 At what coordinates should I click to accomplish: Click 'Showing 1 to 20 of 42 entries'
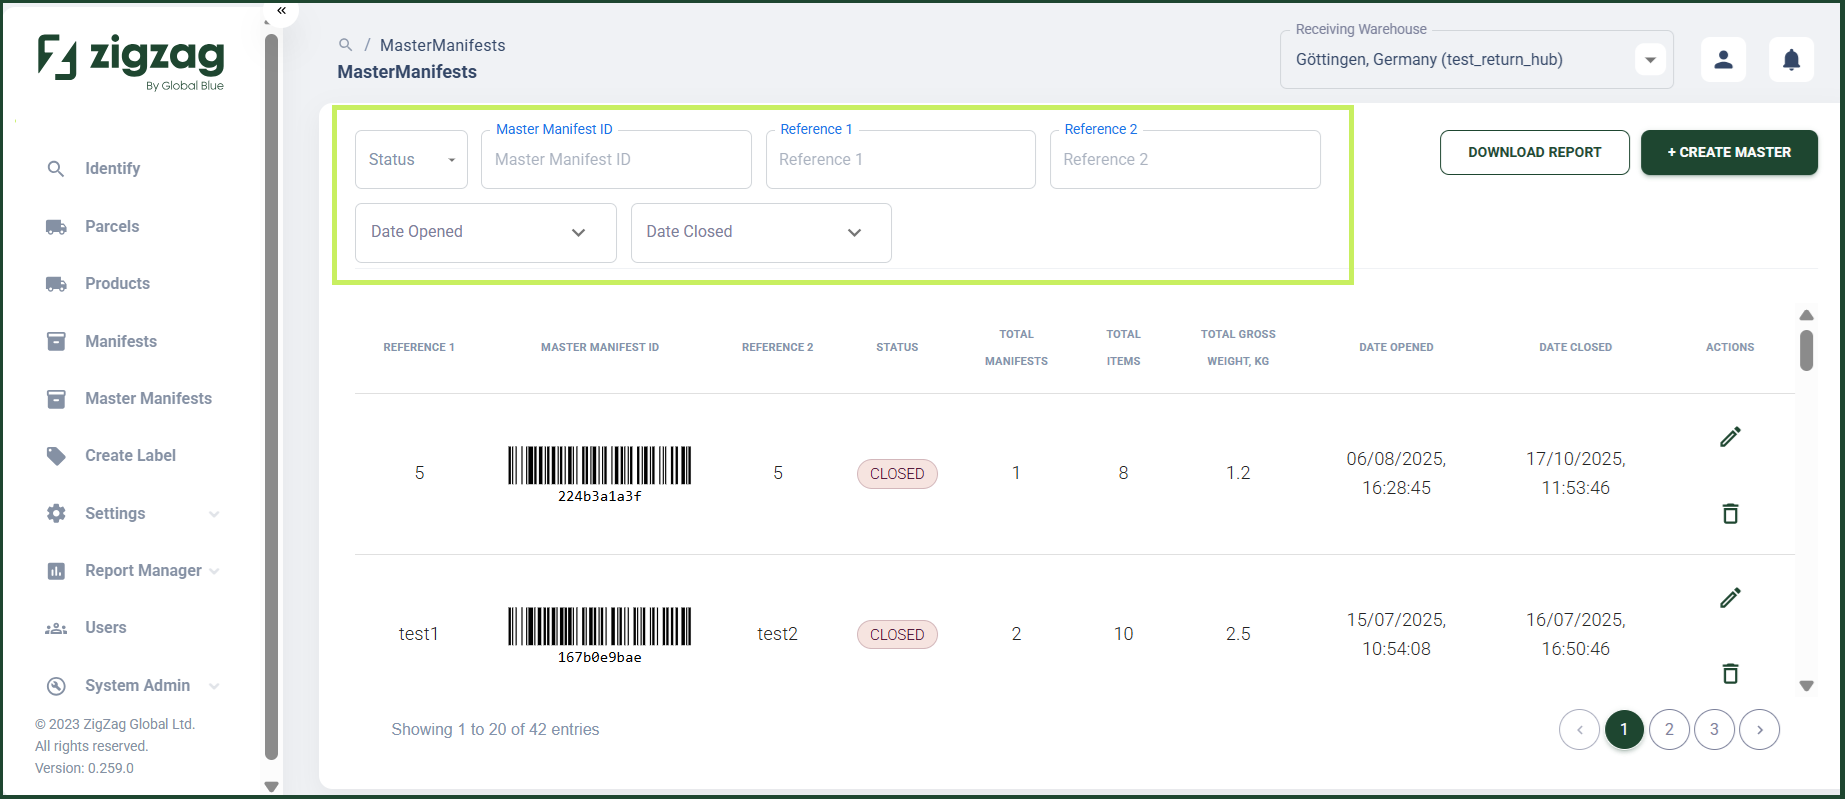tap(495, 729)
